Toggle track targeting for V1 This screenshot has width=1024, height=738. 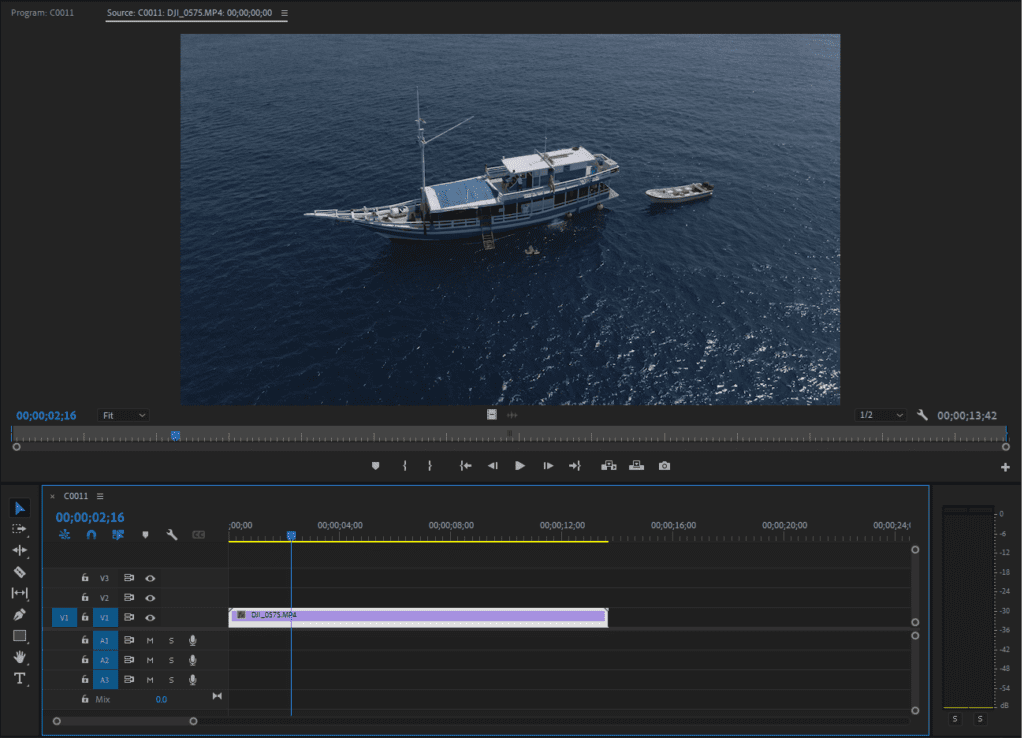pos(104,617)
